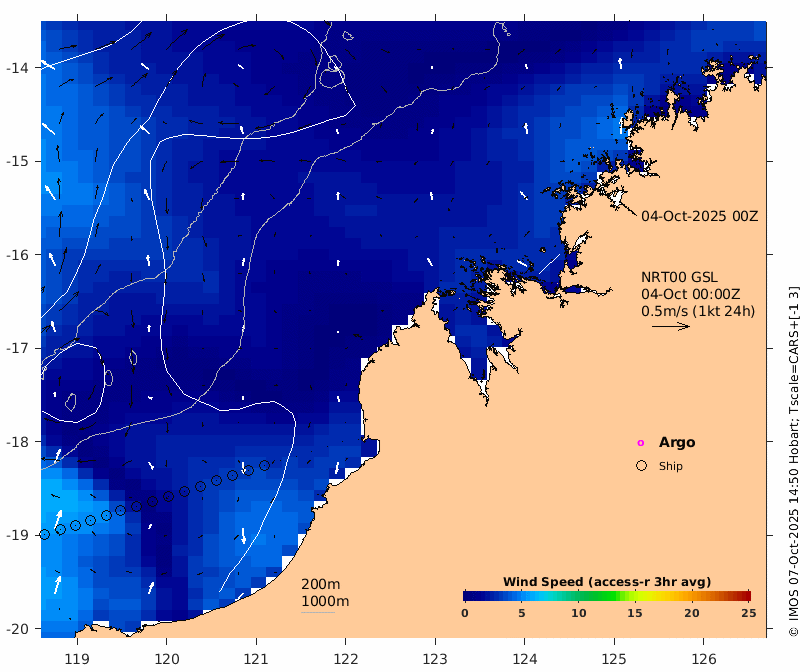The image size is (810, 672).
Task: Click the longitude axis label '119'
Action: tap(77, 659)
